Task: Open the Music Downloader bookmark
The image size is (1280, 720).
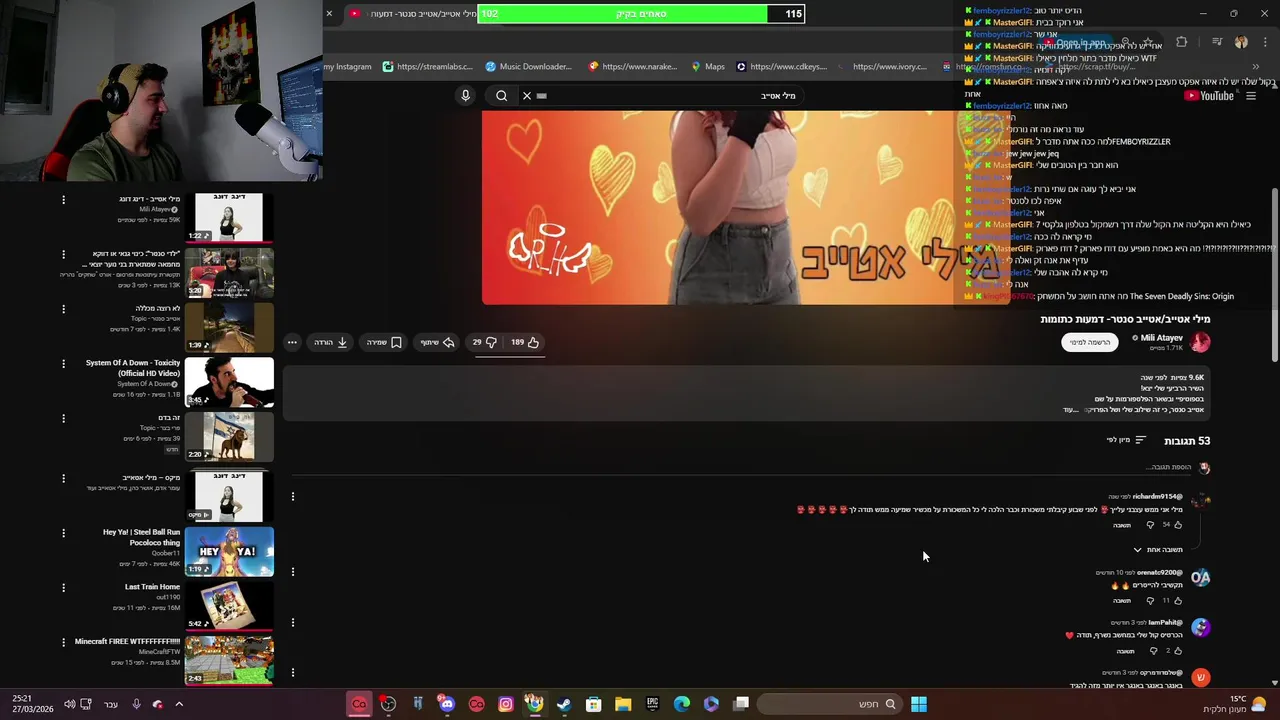Action: [x=529, y=67]
